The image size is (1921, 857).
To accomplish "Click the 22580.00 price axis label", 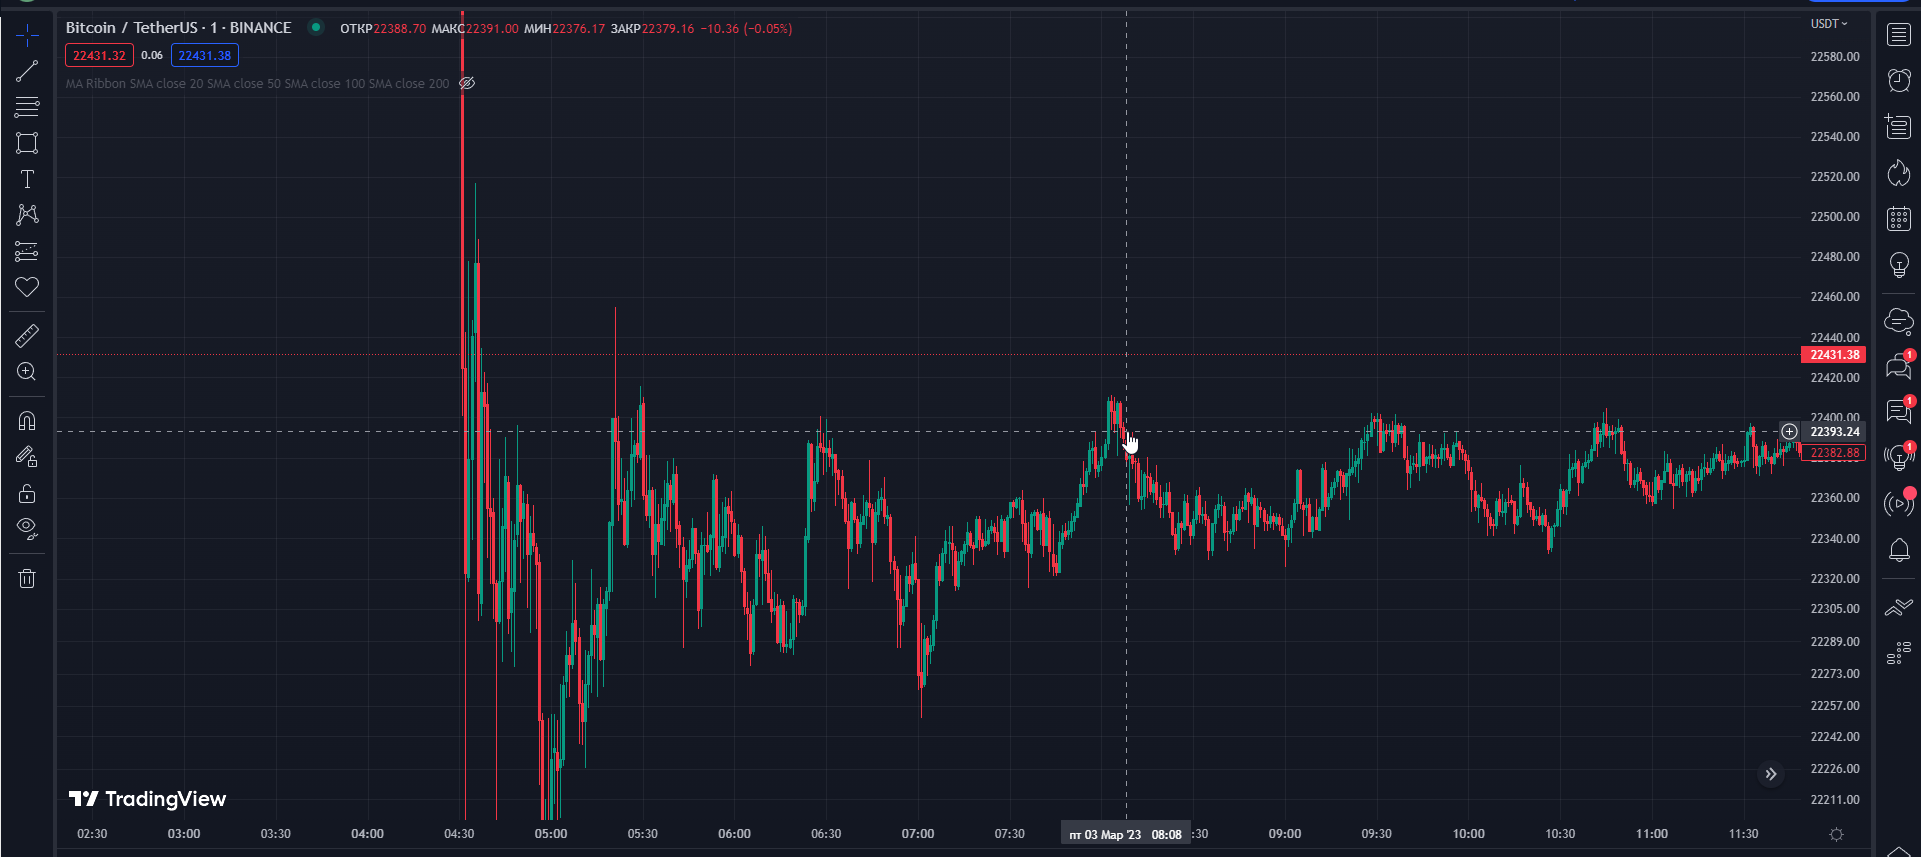I will coord(1835,57).
